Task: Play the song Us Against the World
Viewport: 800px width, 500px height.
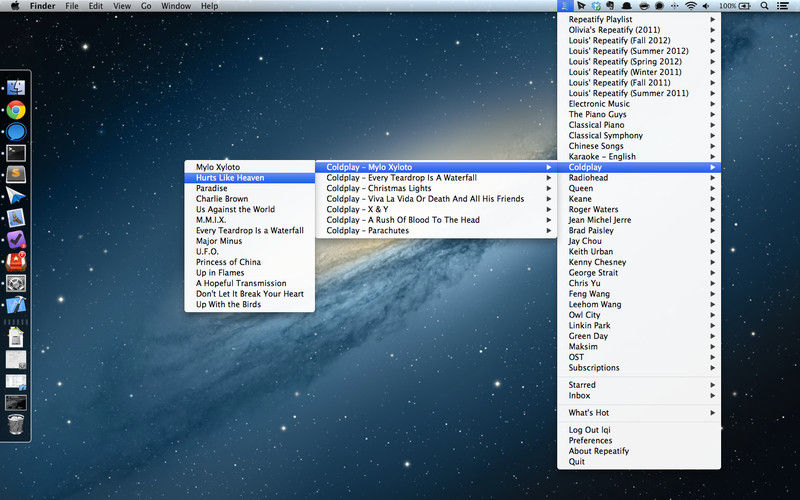Action: 249,209
